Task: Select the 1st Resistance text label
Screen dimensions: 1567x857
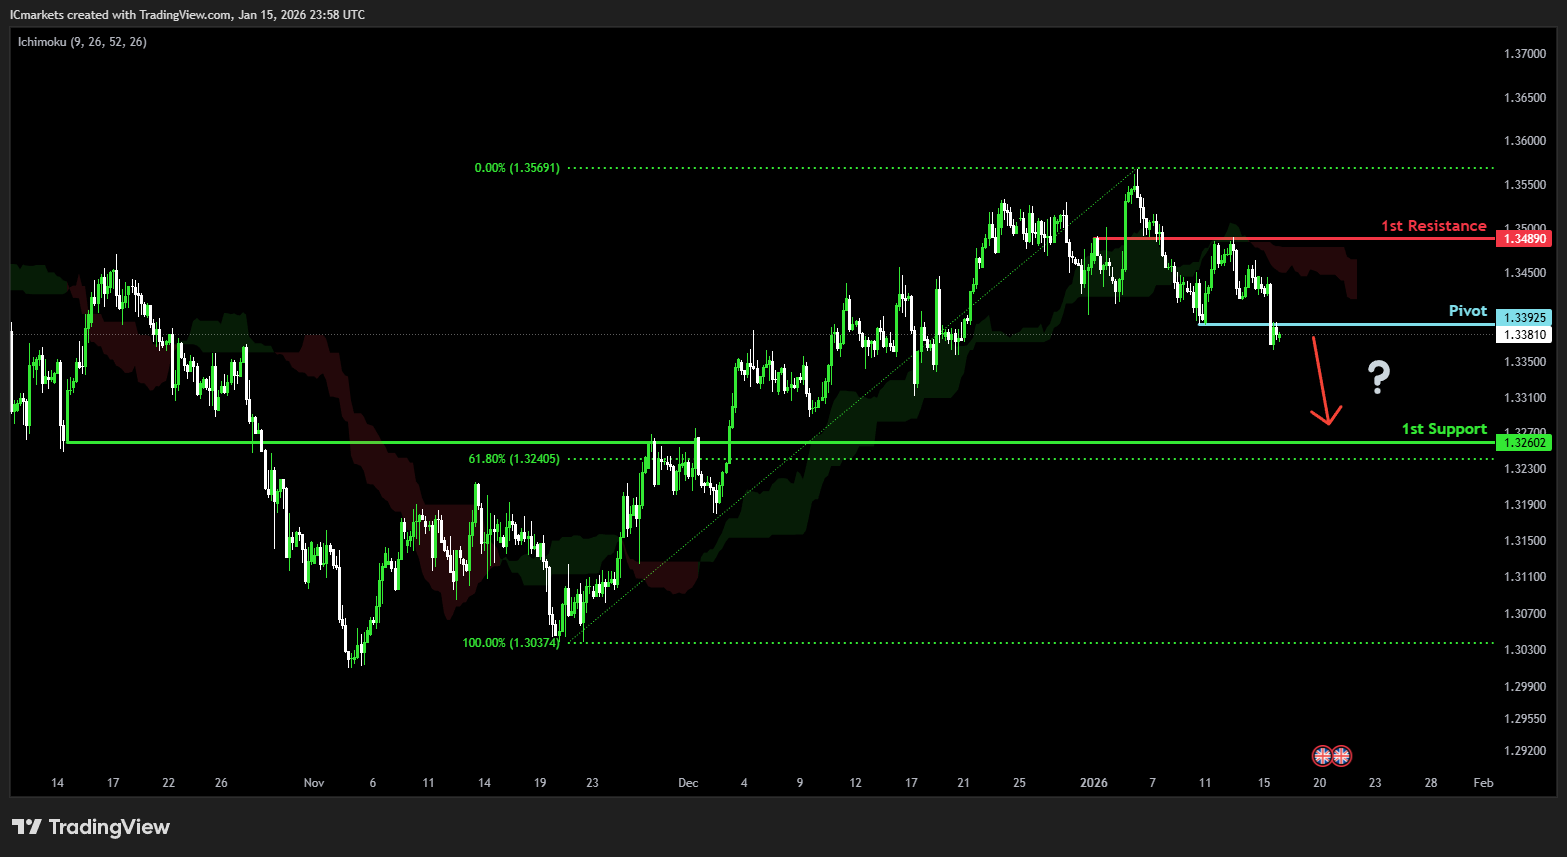Action: pos(1433,226)
